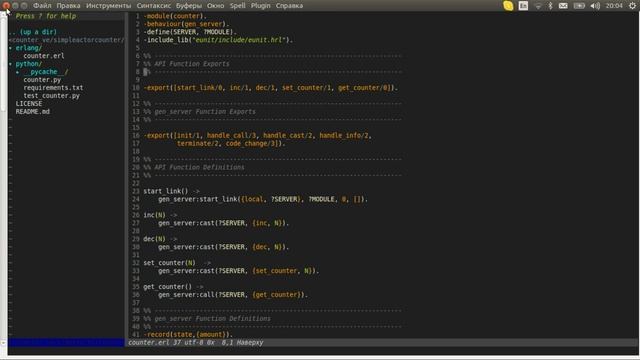This screenshot has height=360, width=640.
Task: Open the Bluetooth indicator menu
Action: pos(550,6)
